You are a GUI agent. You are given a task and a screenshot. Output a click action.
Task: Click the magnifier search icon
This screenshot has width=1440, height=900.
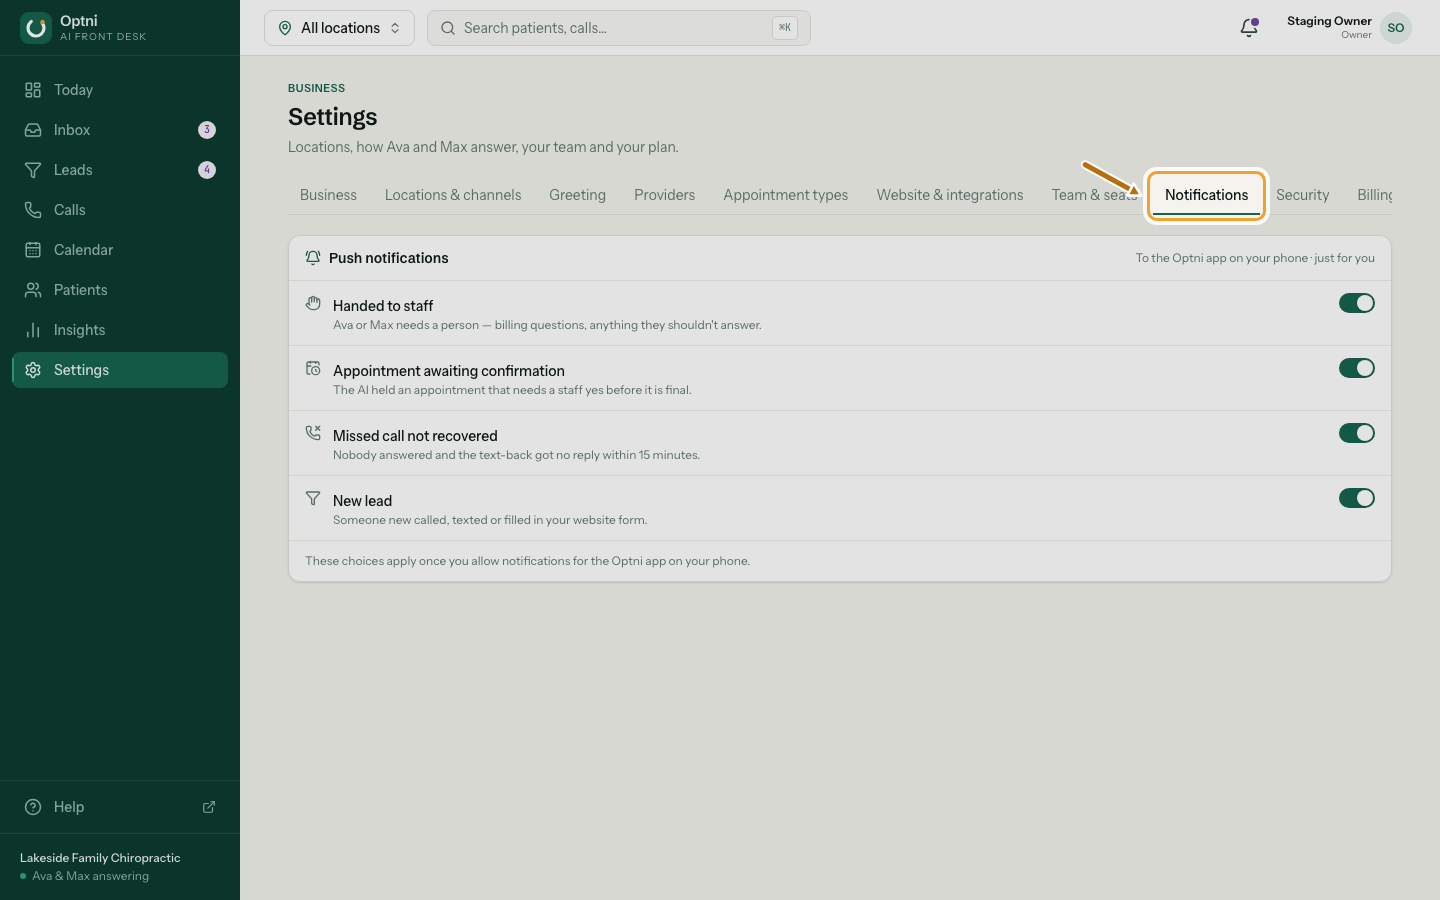[448, 28]
